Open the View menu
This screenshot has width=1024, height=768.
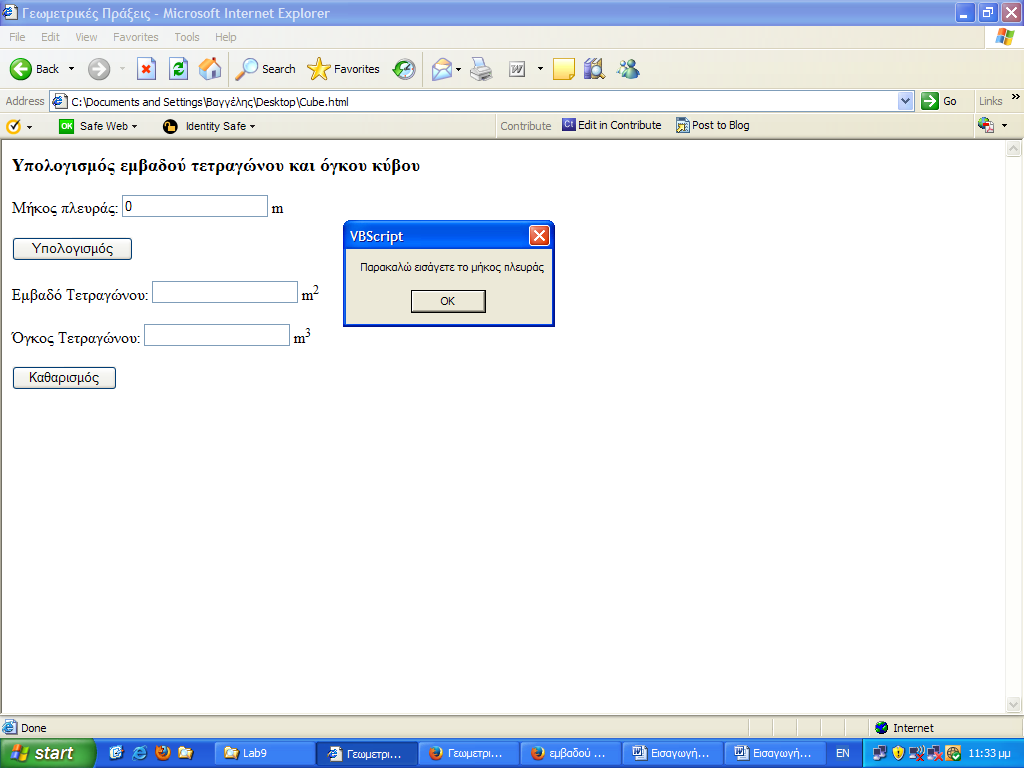86,37
